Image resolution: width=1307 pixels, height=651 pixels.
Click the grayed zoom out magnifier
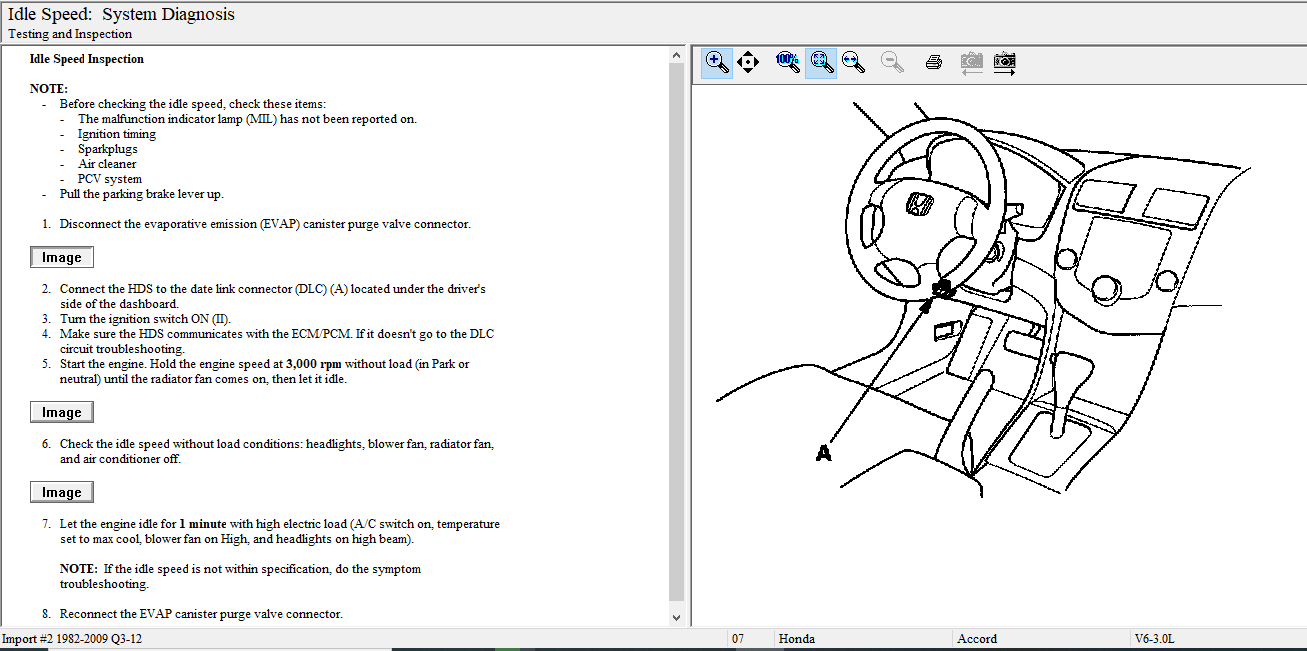[893, 62]
